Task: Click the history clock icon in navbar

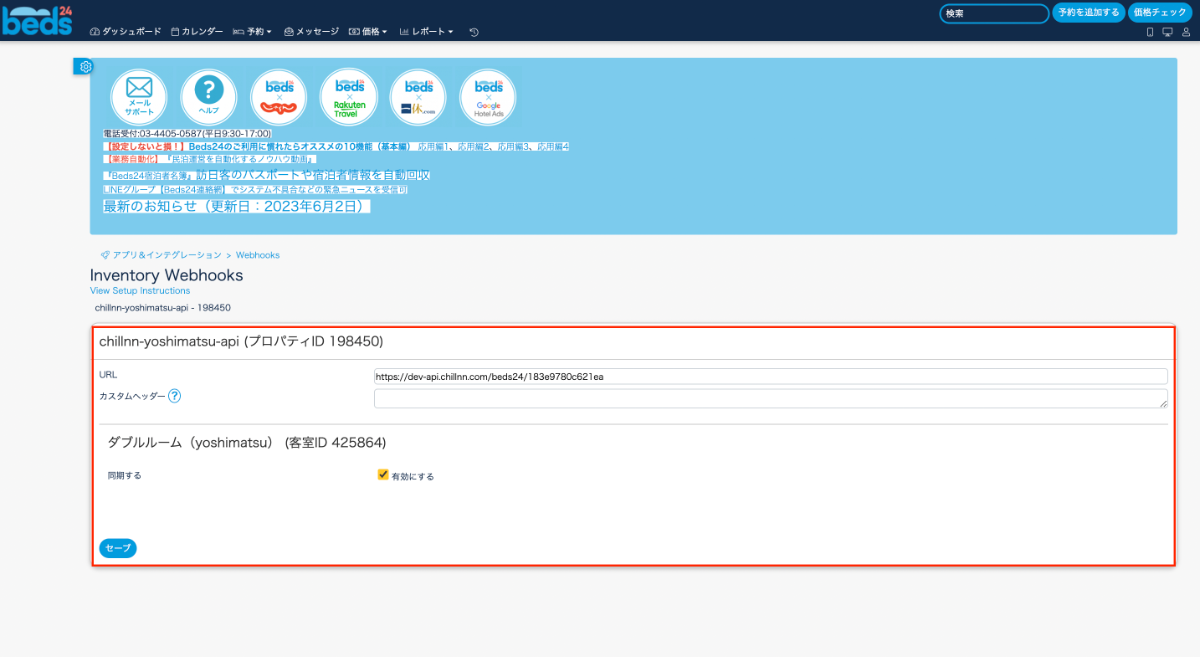Action: (x=474, y=32)
